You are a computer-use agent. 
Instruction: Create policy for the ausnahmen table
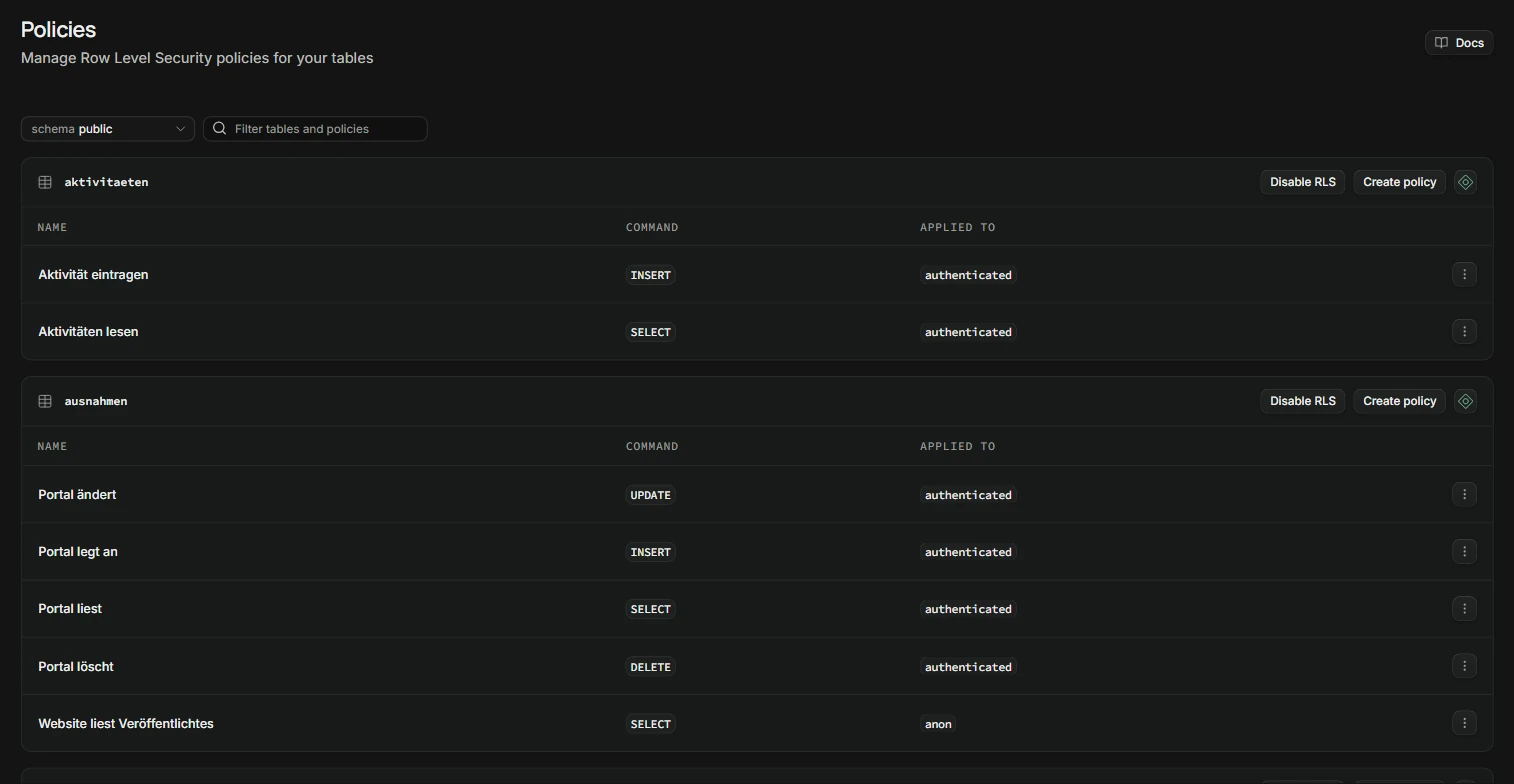[x=1399, y=401]
